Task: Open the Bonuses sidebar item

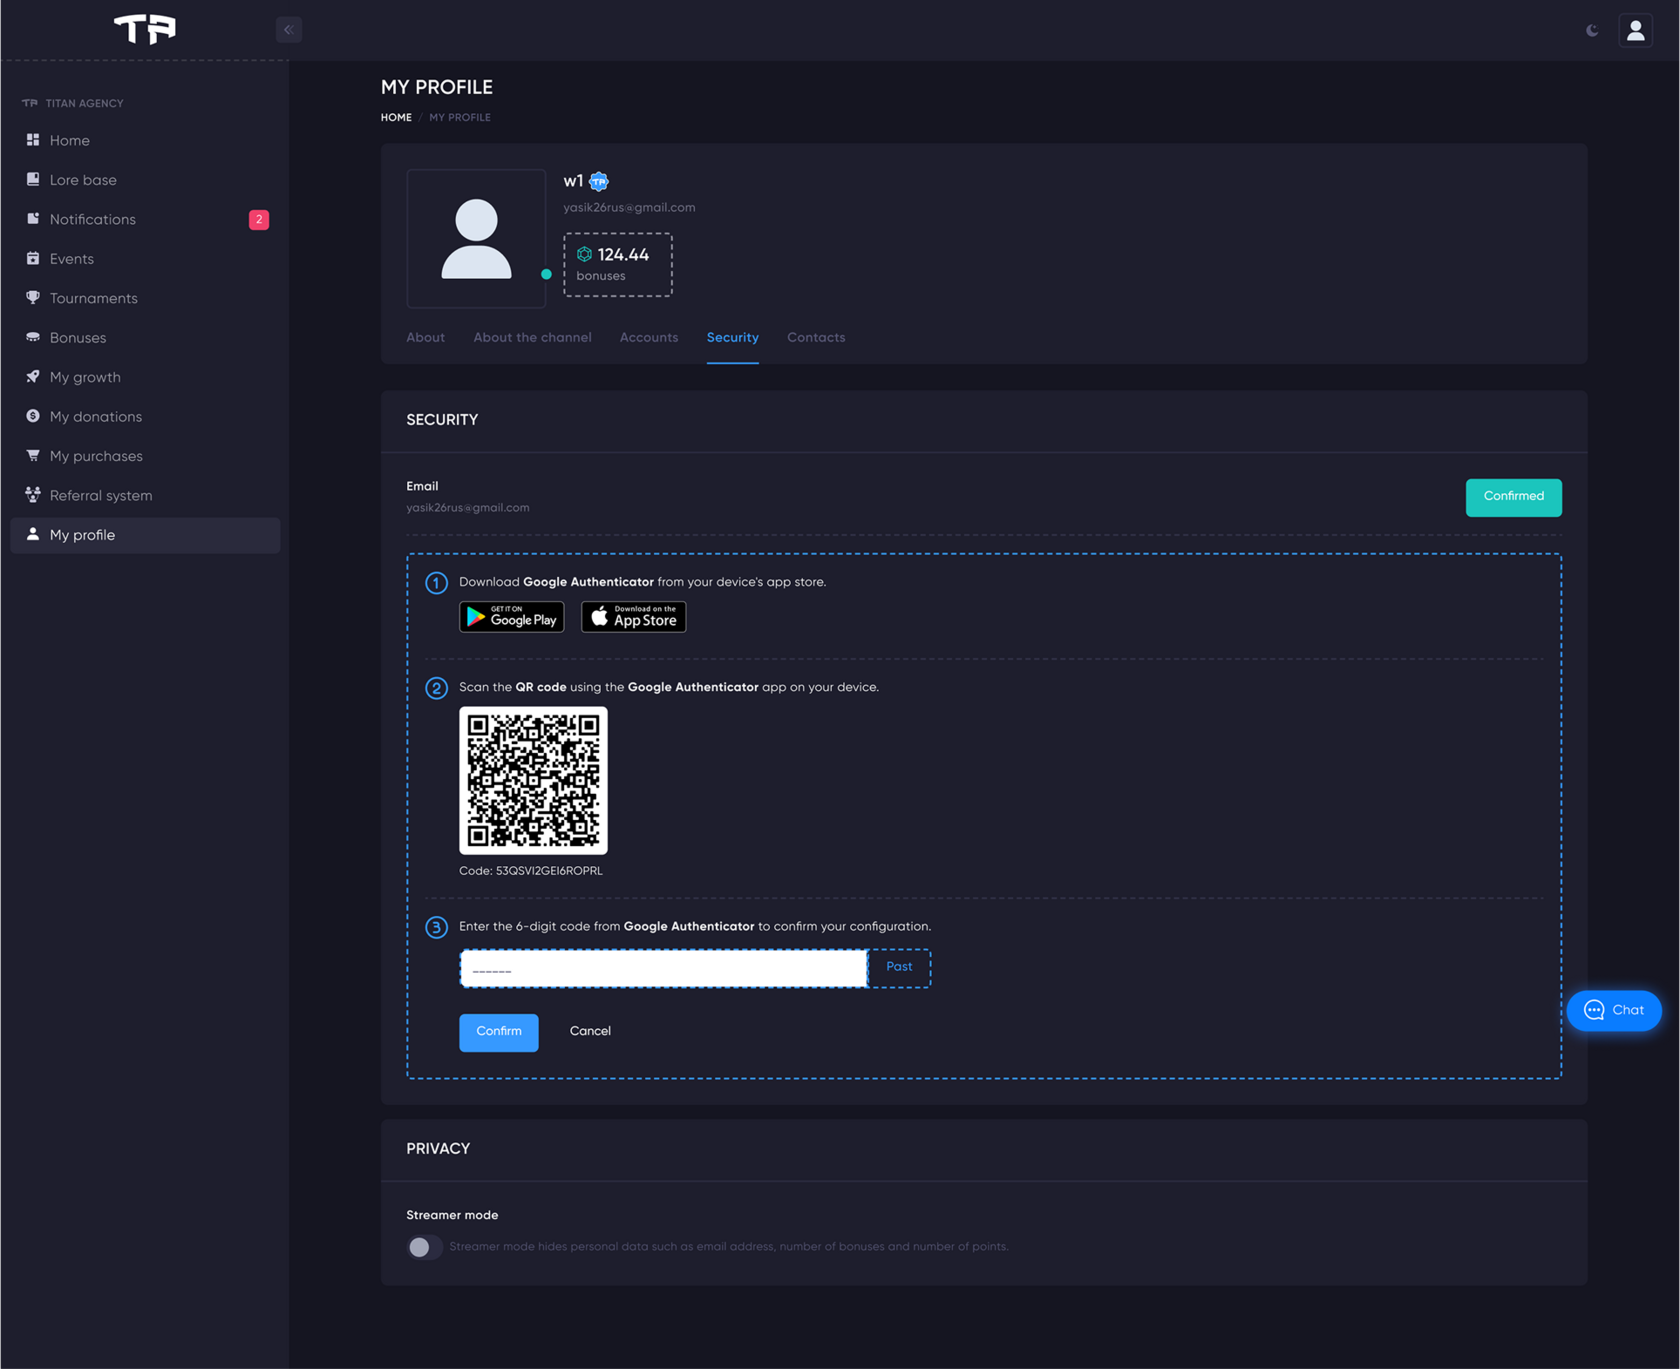Action: (145, 338)
